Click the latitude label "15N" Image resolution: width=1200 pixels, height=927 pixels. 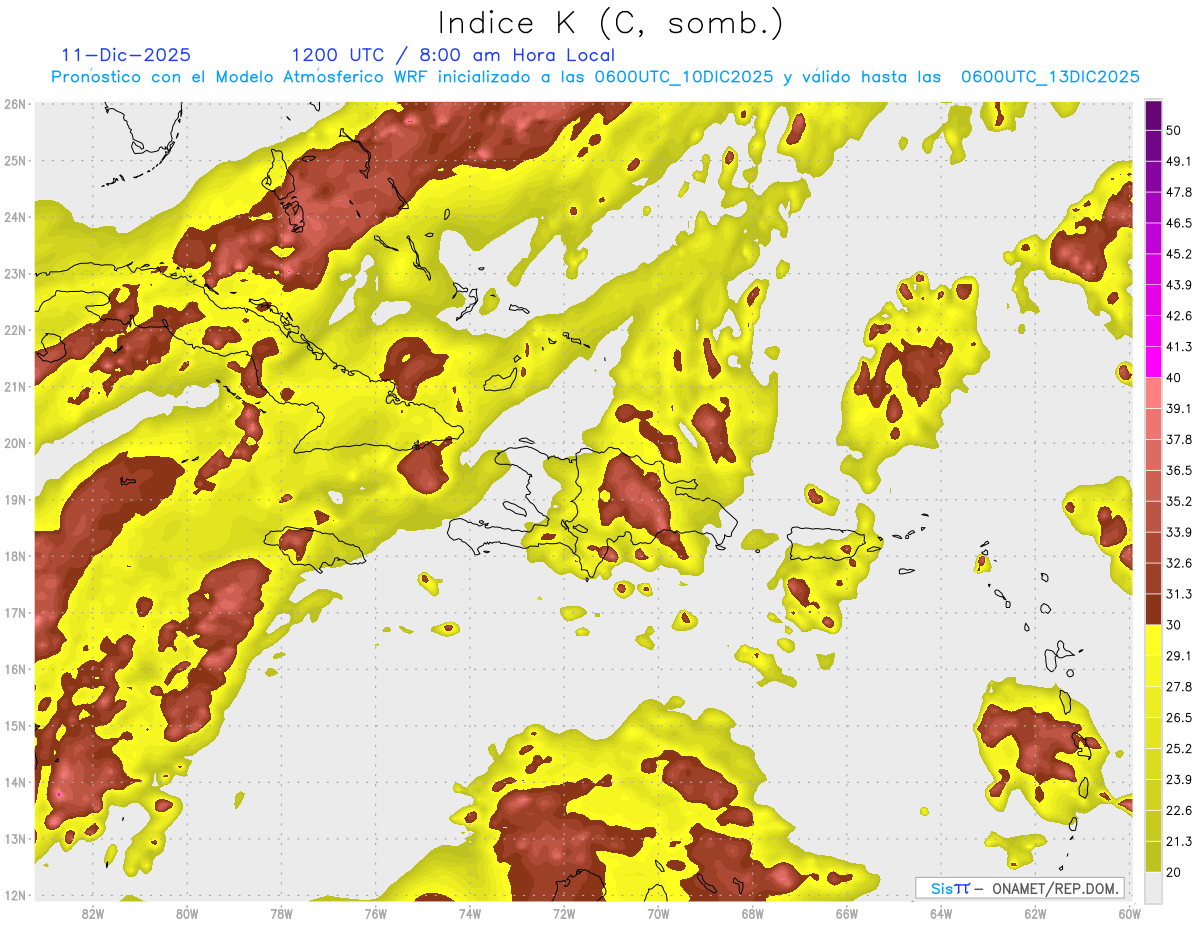click(15, 725)
